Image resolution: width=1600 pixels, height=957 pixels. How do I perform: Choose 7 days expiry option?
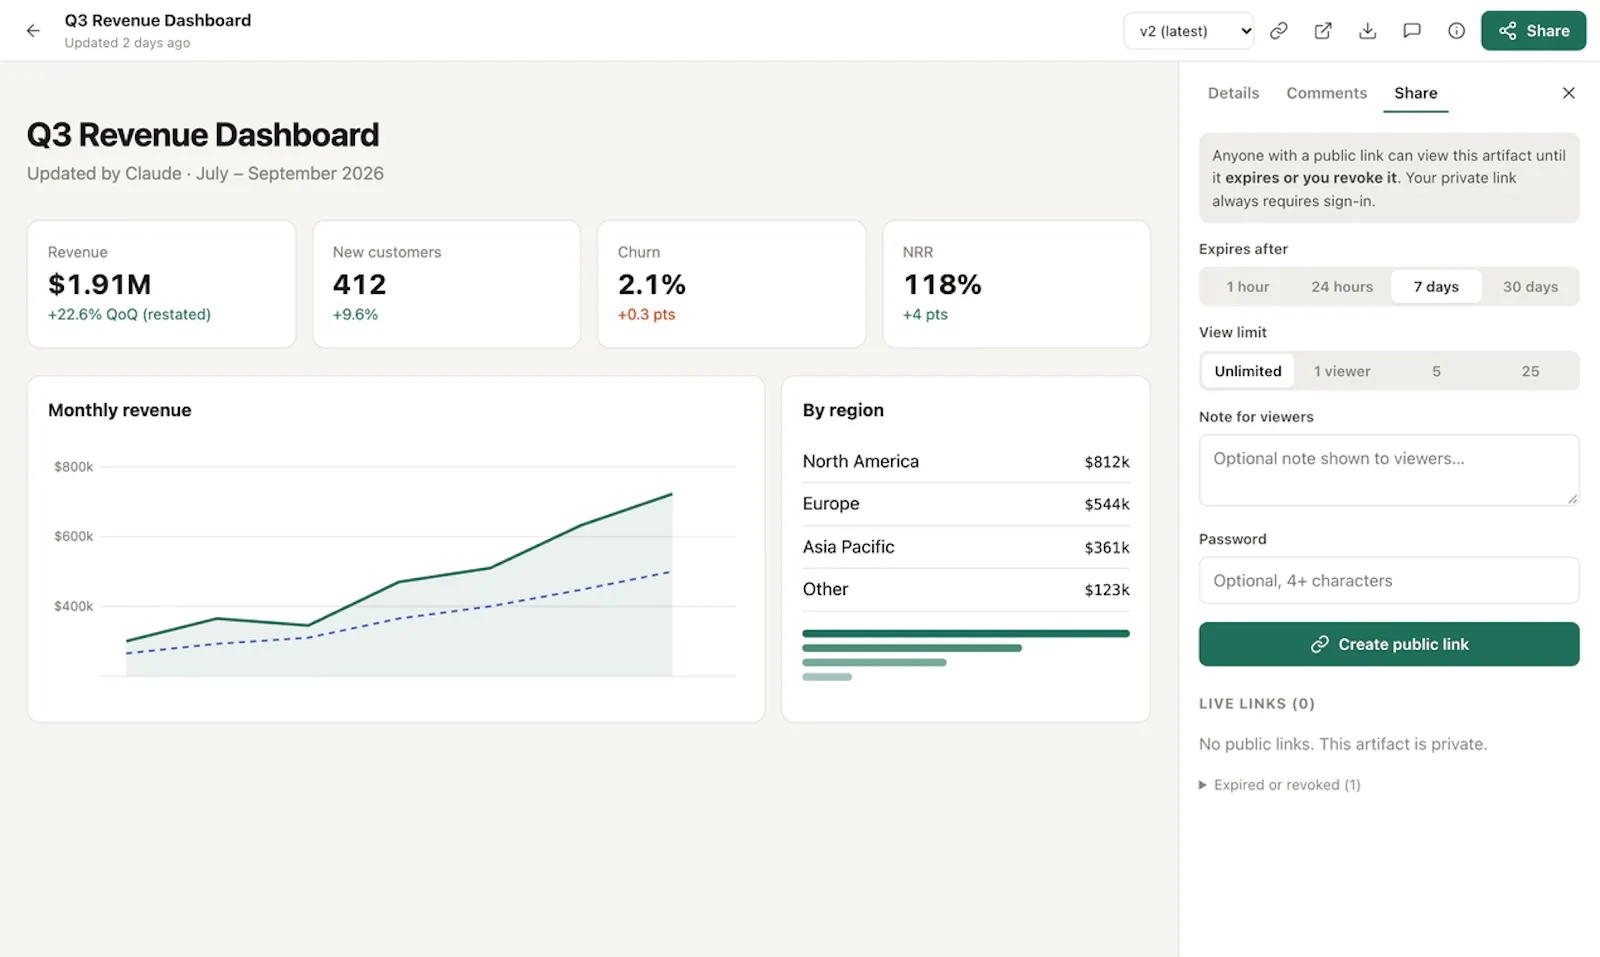pos(1436,287)
